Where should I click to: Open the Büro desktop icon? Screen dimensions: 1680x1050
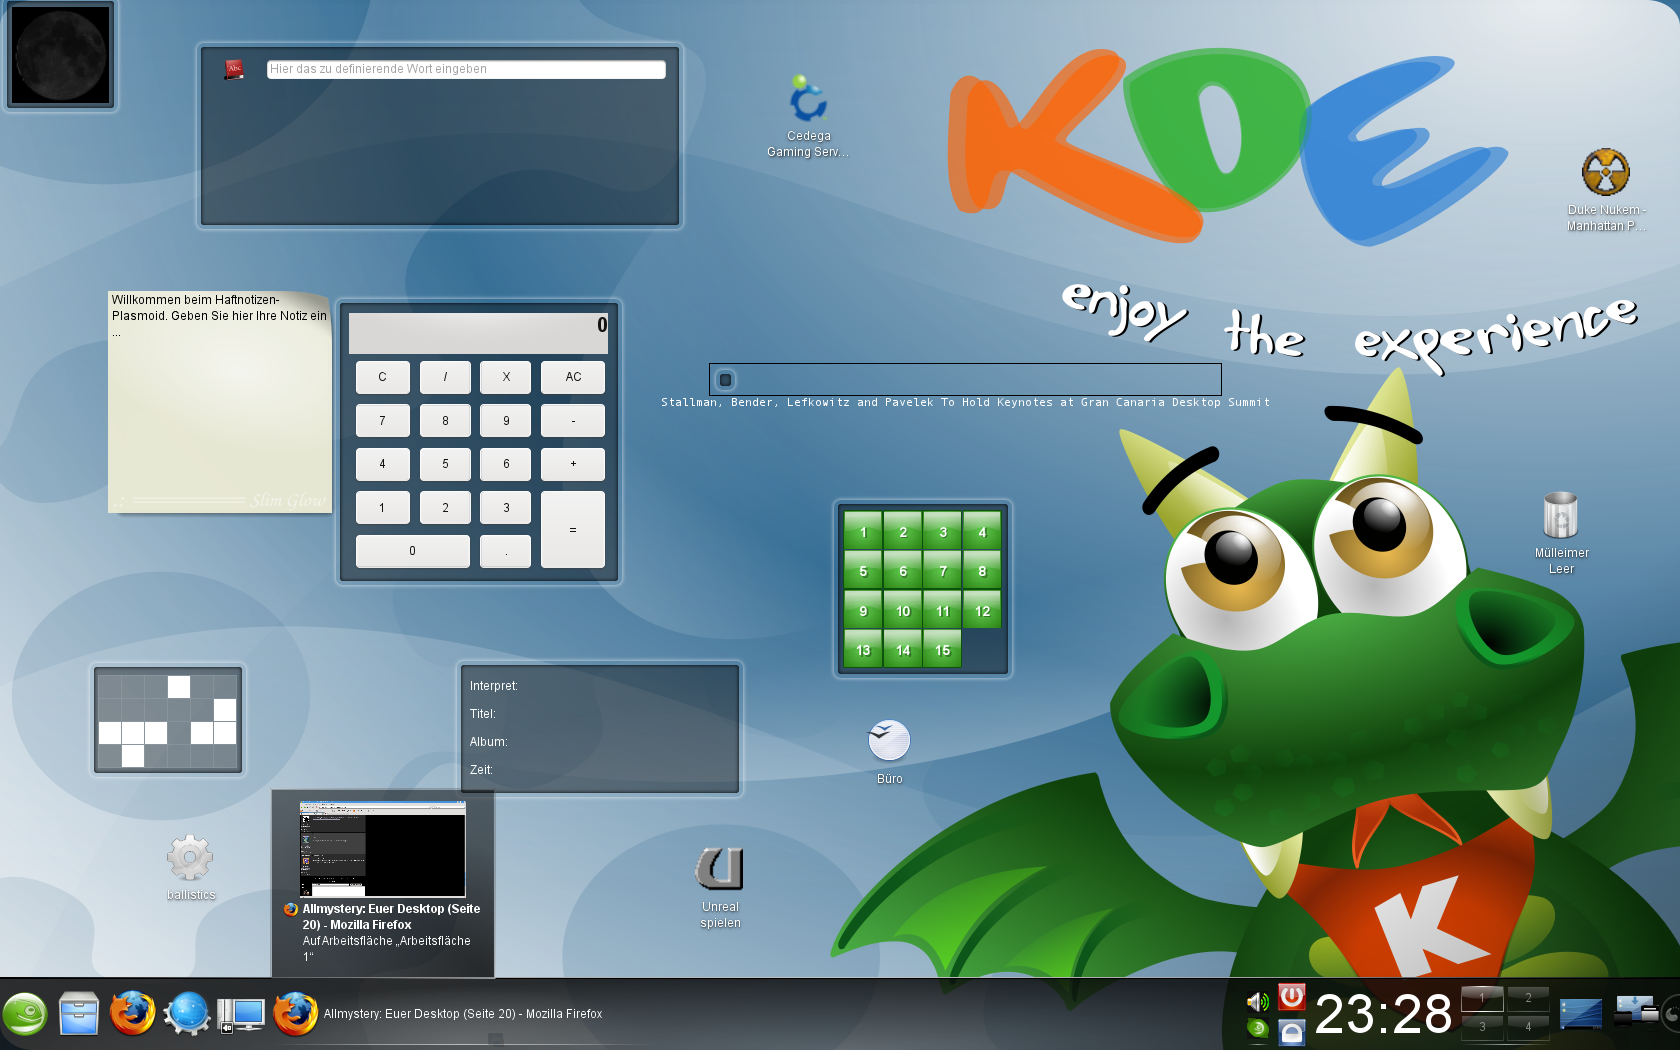tap(889, 742)
